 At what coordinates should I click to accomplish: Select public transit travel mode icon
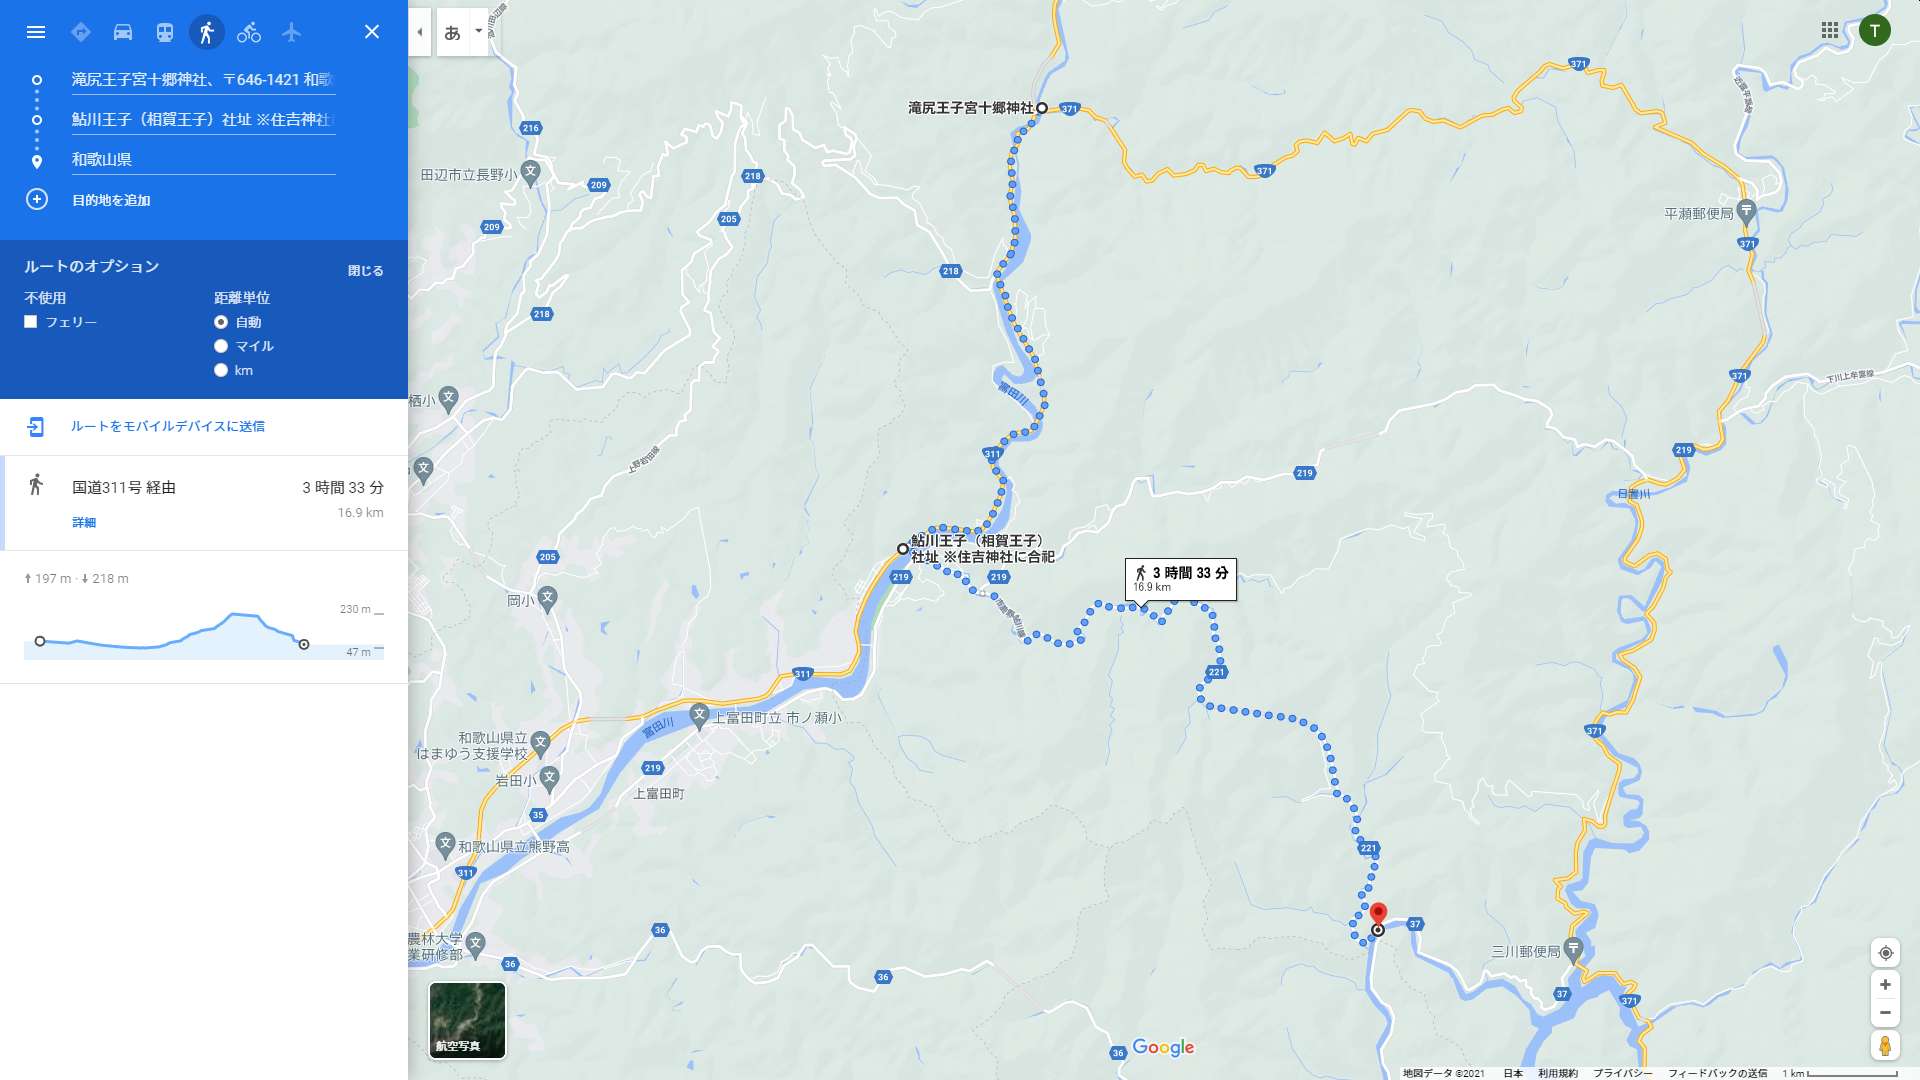tap(165, 32)
